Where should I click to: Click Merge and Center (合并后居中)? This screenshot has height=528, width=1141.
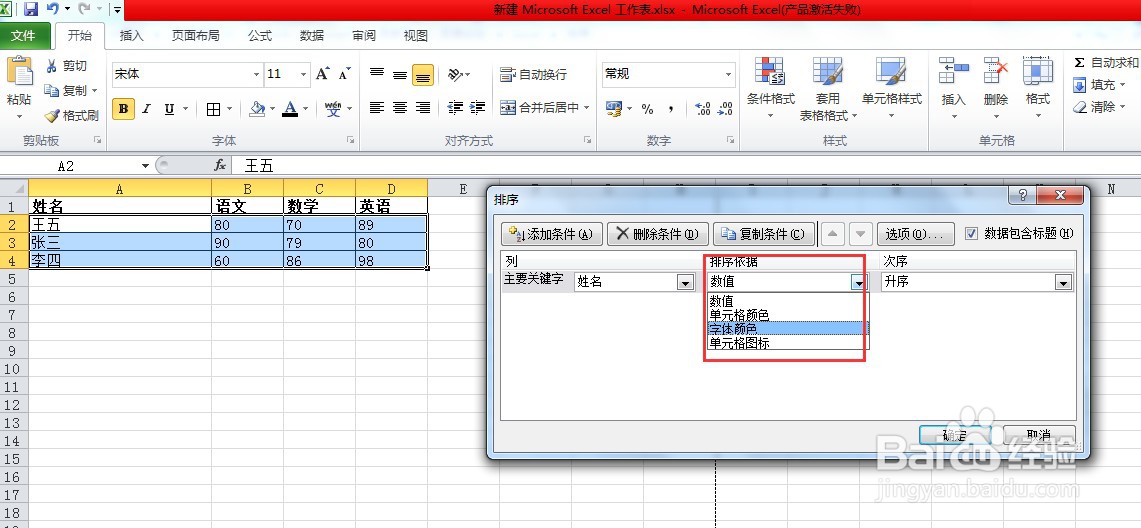pyautogui.click(x=539, y=108)
